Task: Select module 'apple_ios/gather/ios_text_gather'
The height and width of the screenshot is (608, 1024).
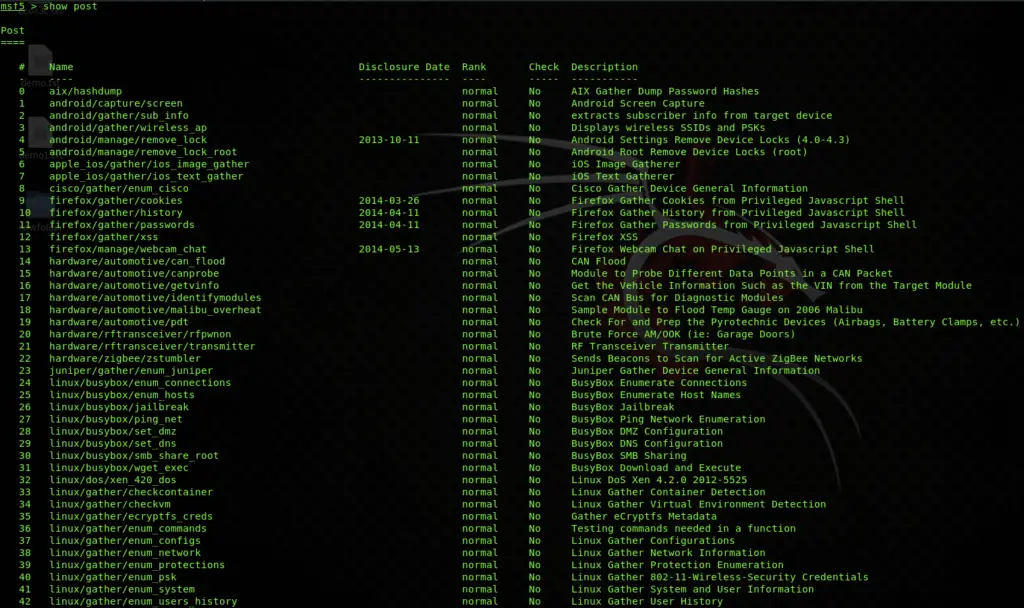Action: [146, 176]
